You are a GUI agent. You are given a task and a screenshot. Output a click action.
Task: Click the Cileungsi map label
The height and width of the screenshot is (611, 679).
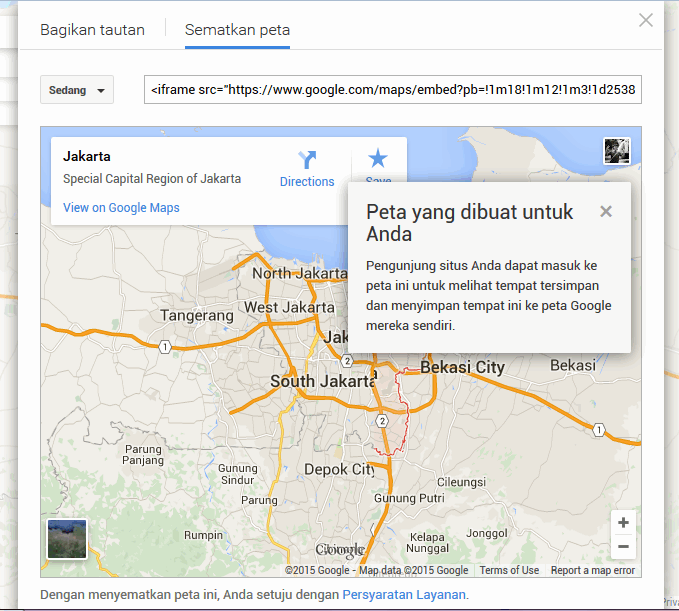point(461,482)
